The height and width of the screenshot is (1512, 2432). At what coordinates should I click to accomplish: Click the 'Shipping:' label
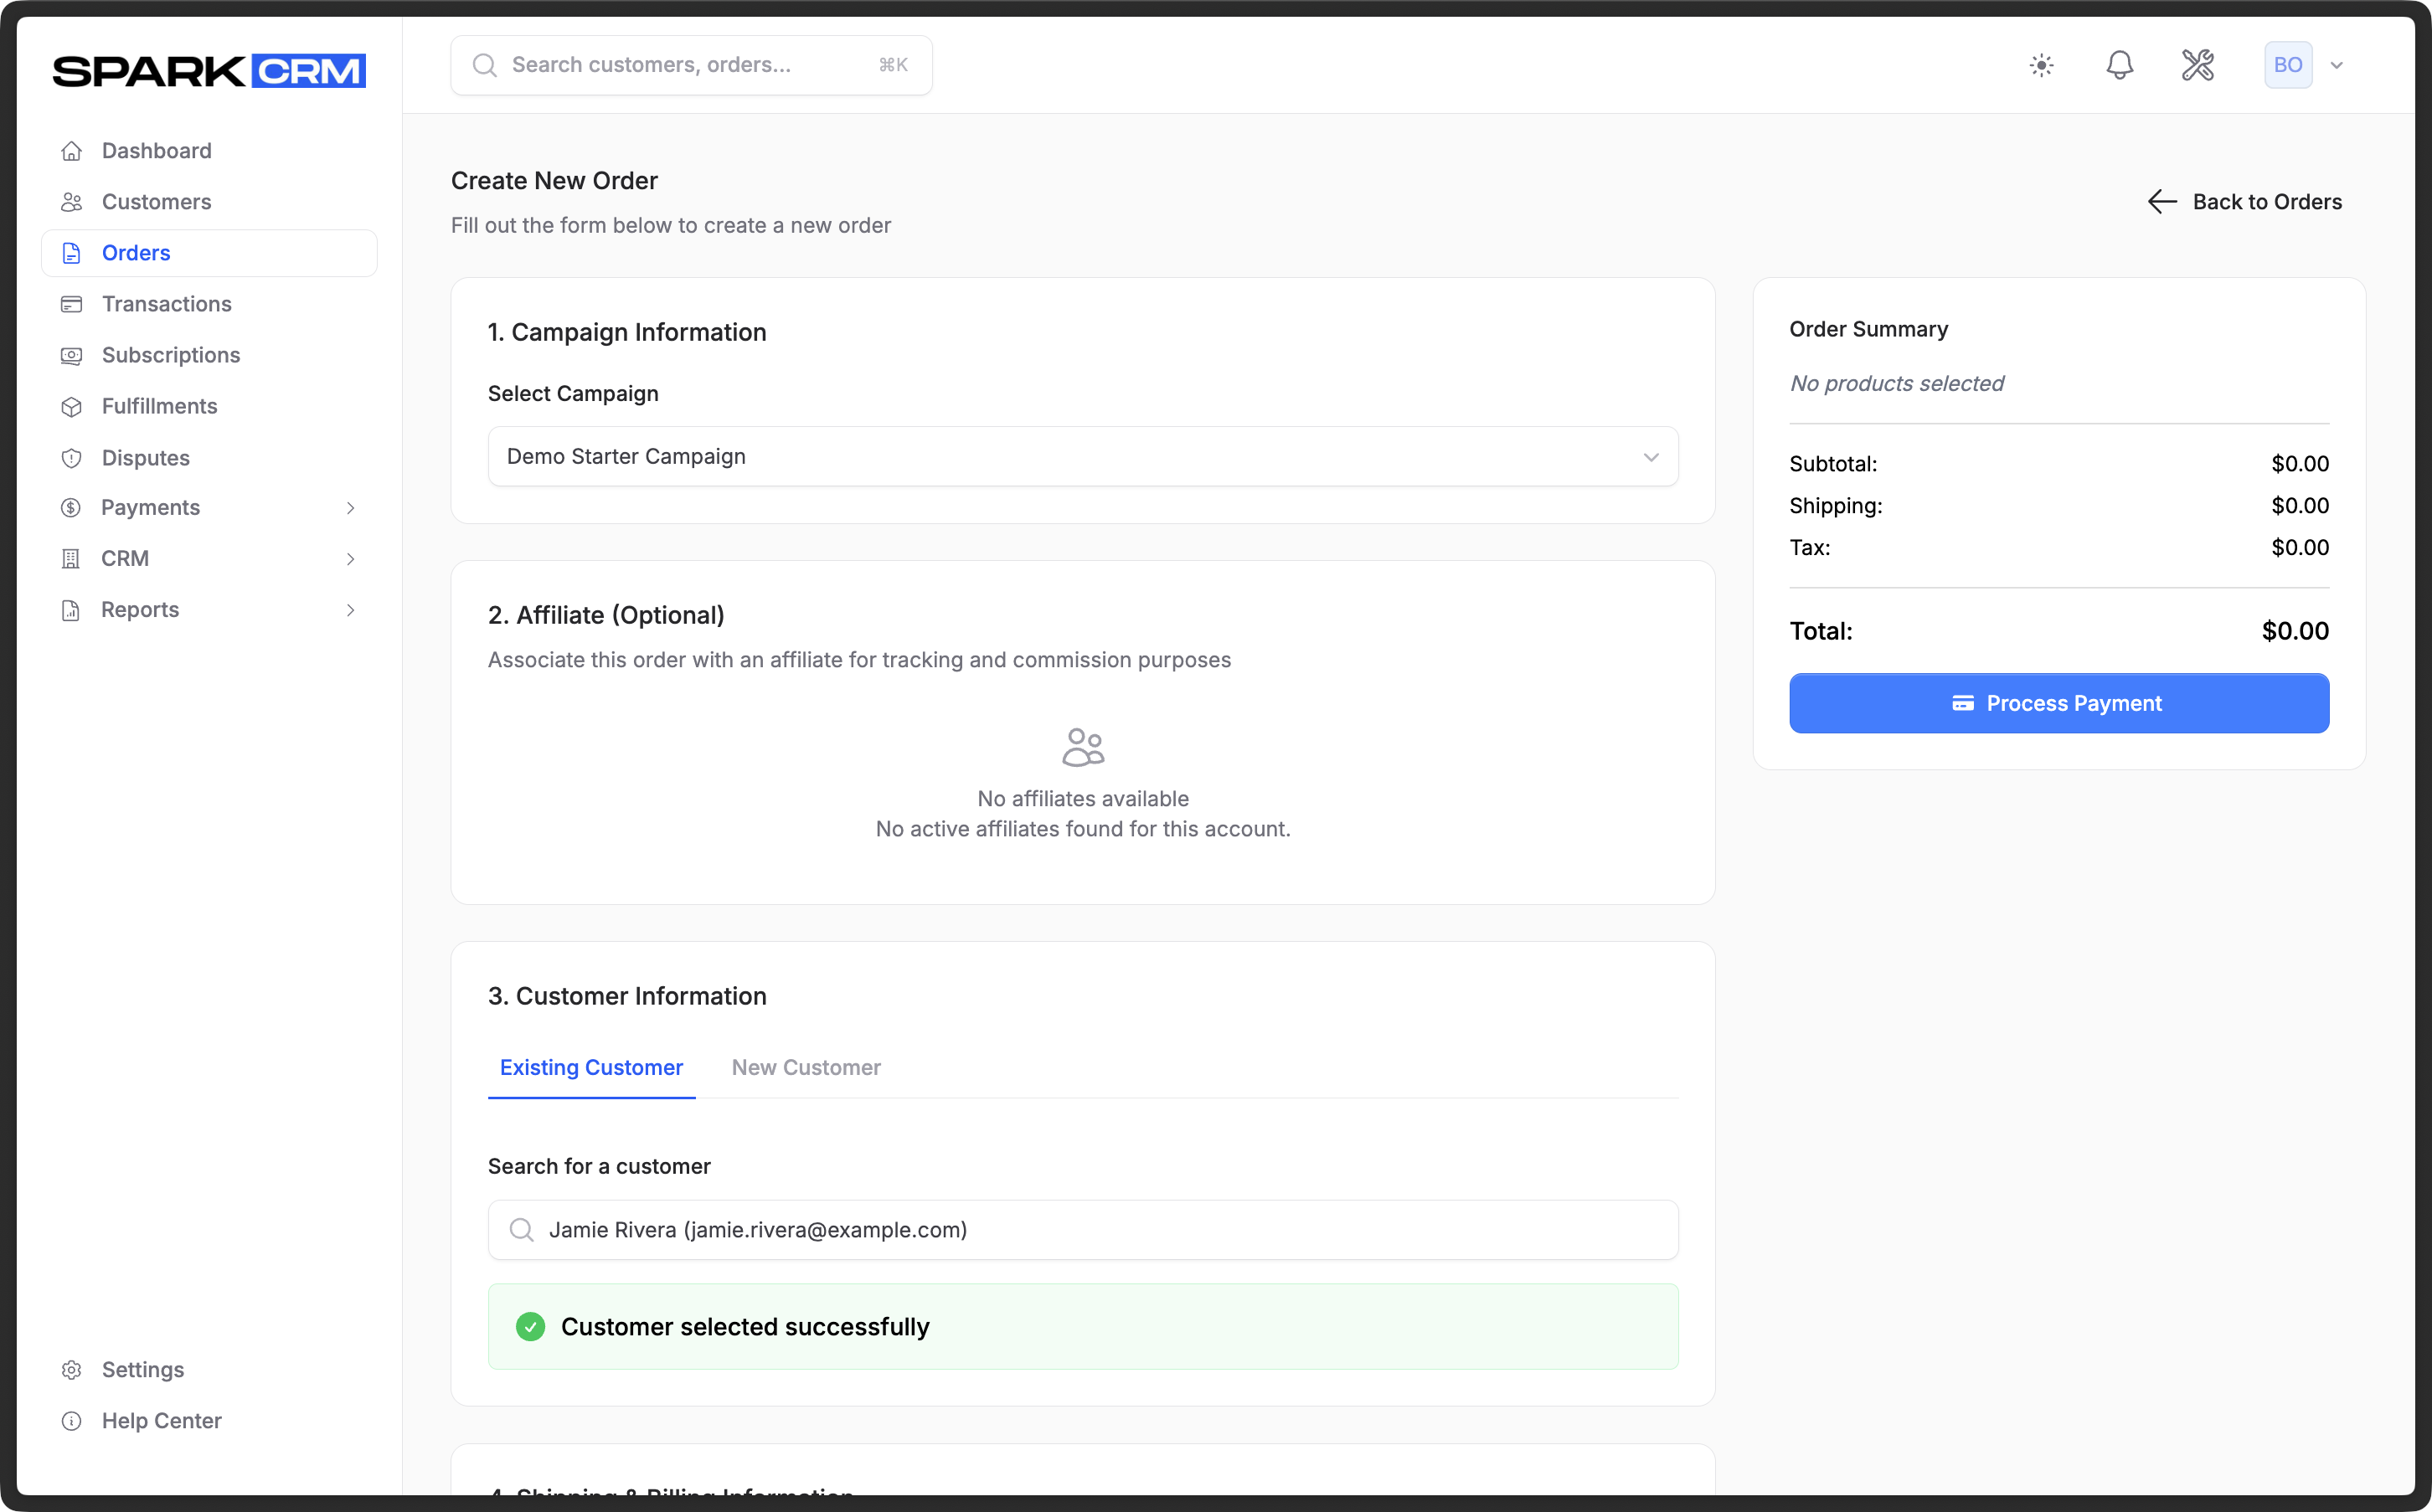pos(1835,506)
